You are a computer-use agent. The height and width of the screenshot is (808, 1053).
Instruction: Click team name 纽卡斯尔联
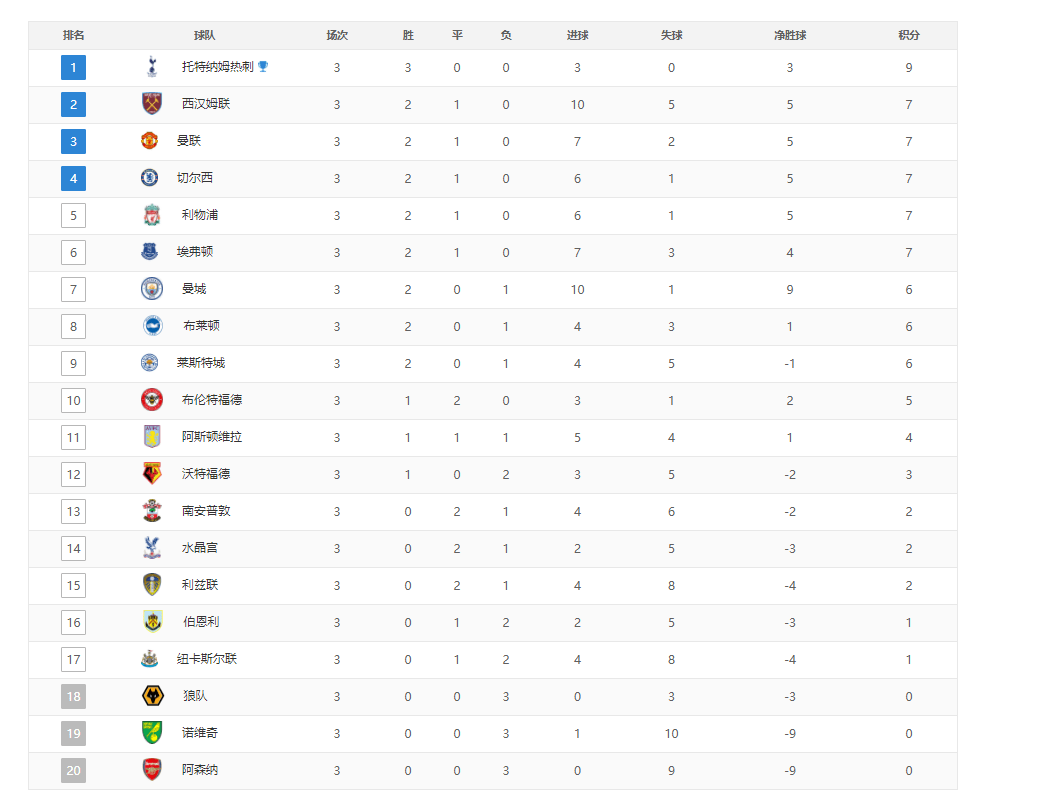[x=207, y=659]
